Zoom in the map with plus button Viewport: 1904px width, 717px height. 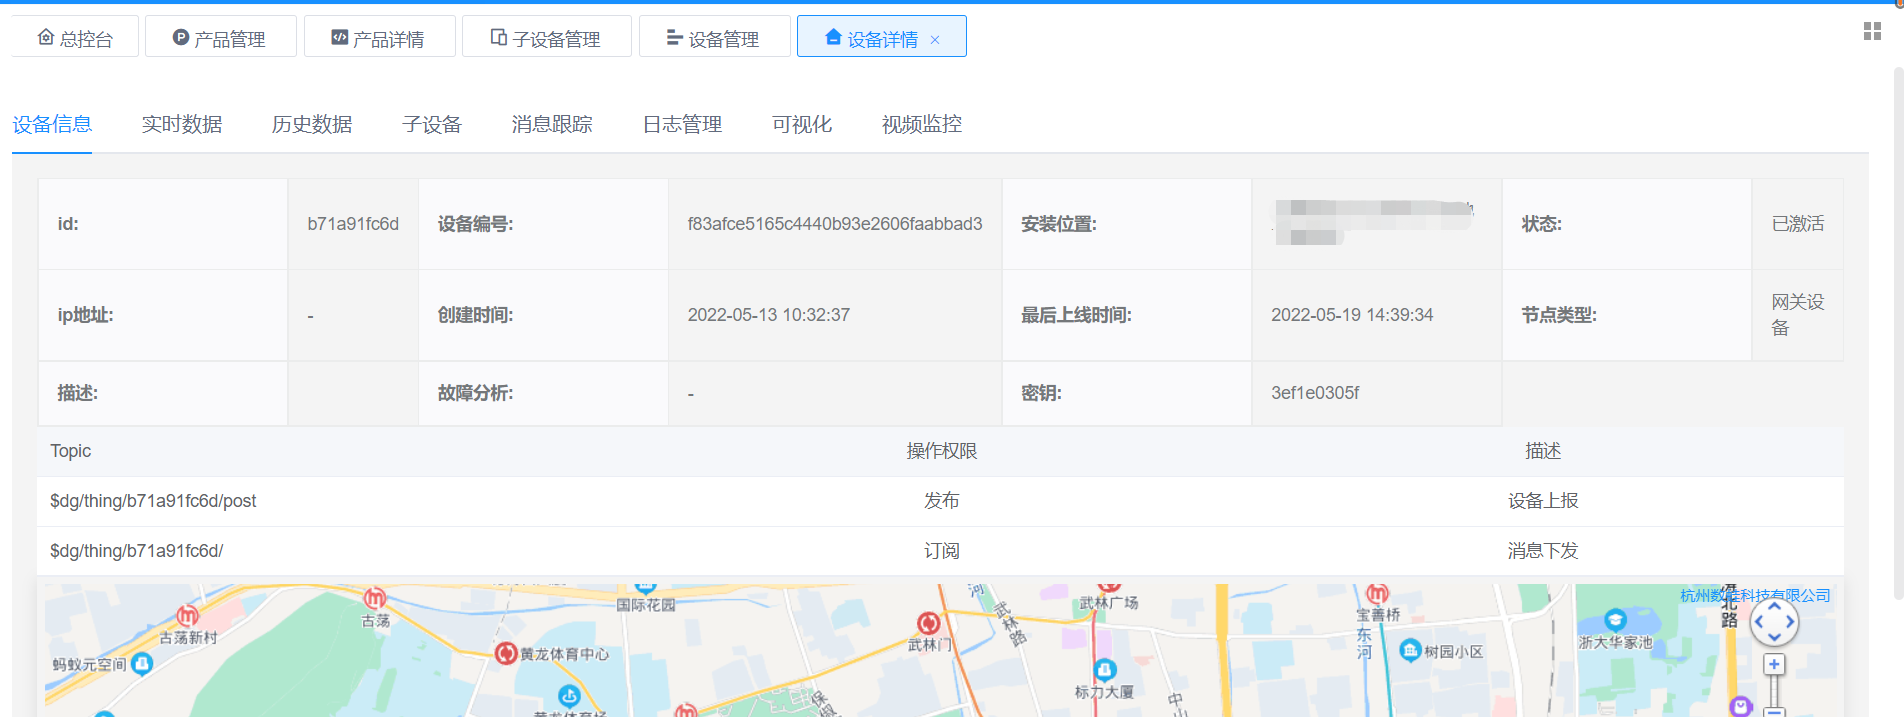pyautogui.click(x=1774, y=664)
